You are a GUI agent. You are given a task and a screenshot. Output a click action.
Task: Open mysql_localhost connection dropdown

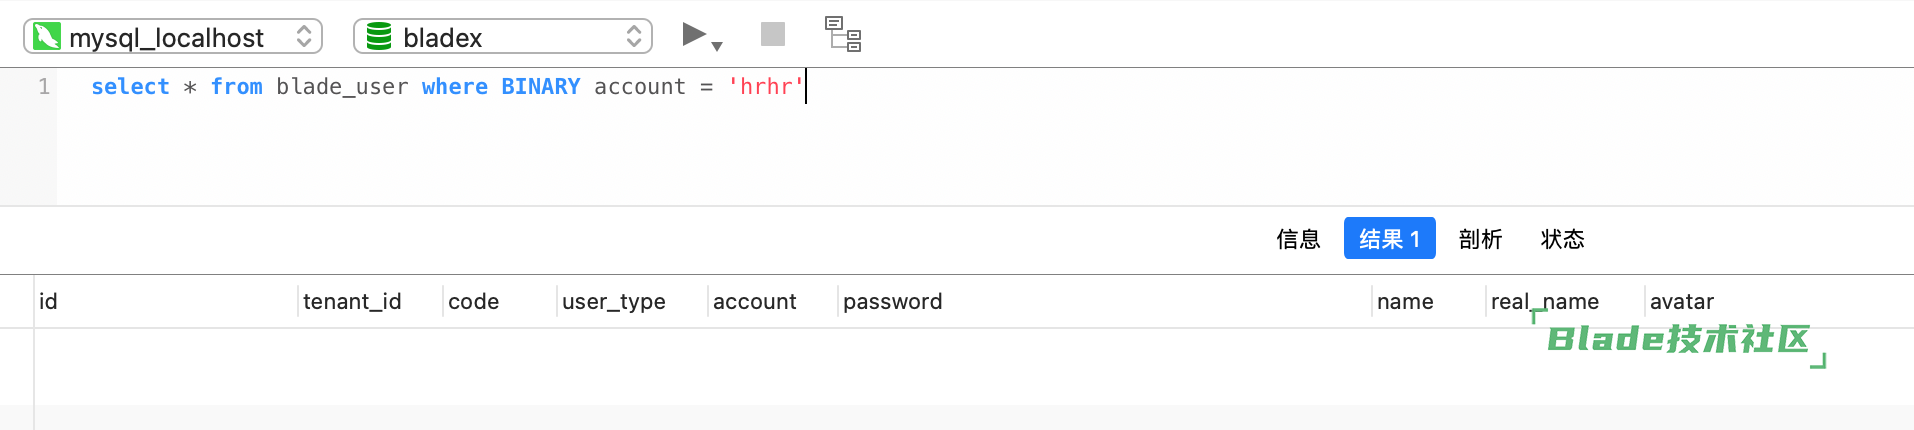point(173,37)
